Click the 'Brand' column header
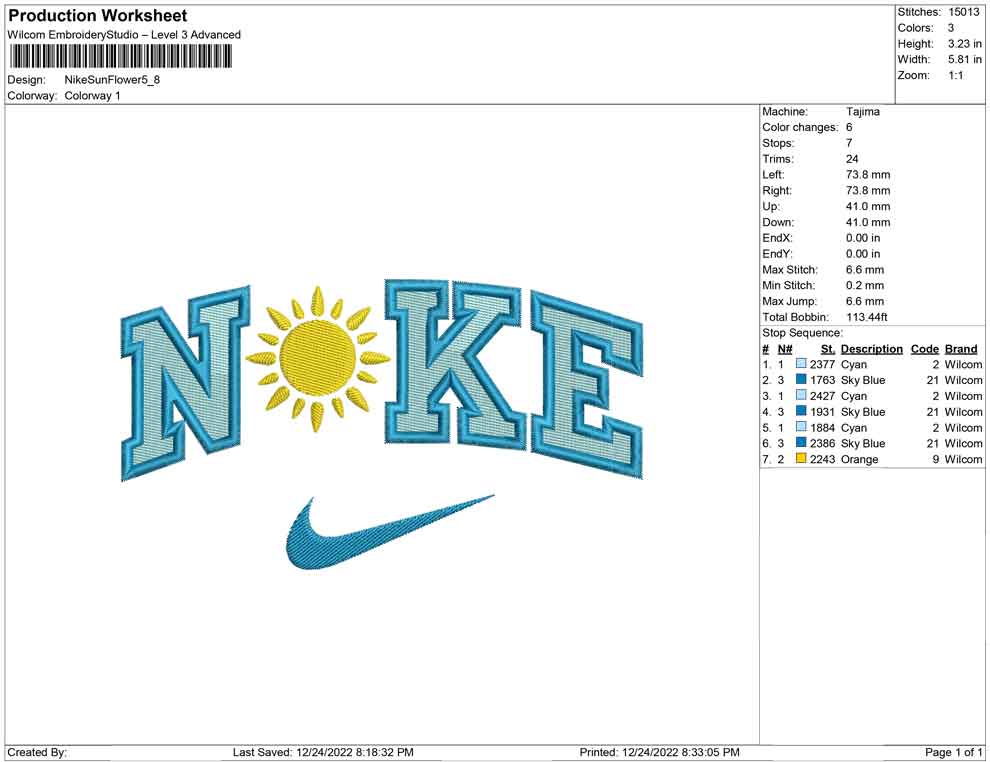Screen dimensions: 990x762 coord(961,348)
